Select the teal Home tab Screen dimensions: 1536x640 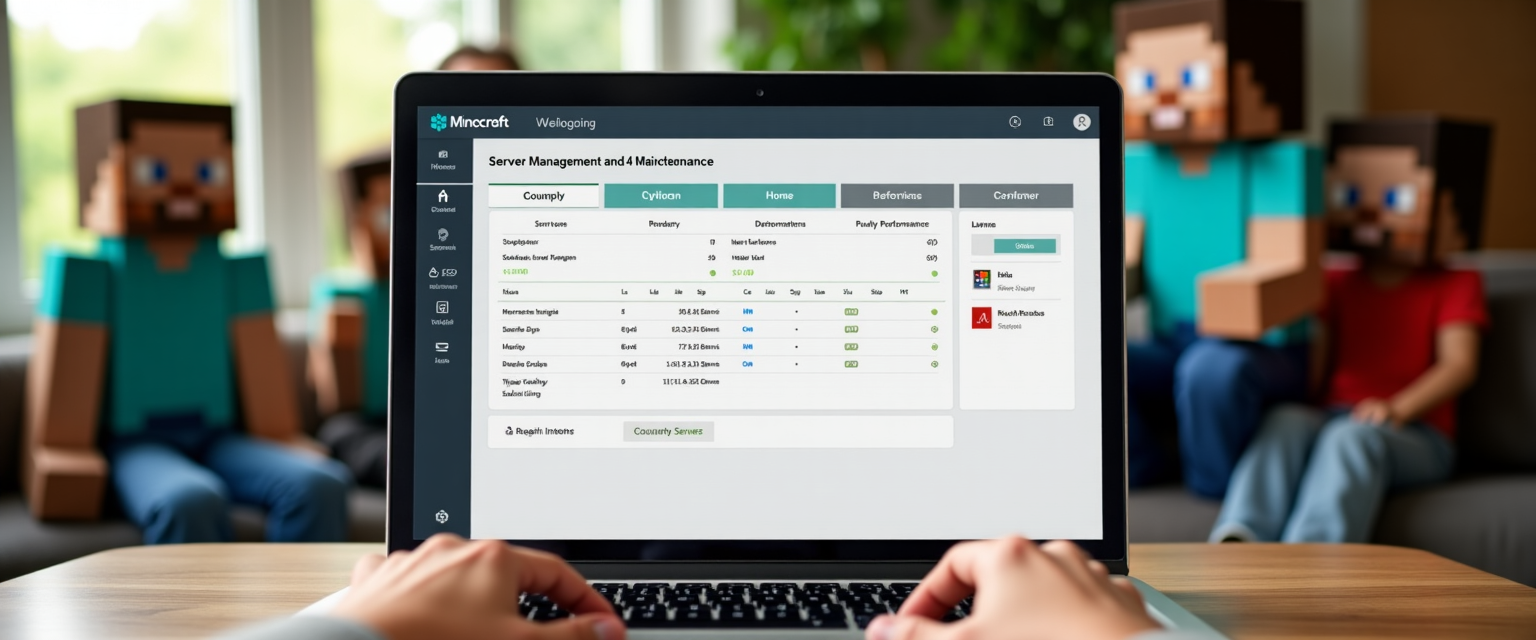tap(779, 196)
